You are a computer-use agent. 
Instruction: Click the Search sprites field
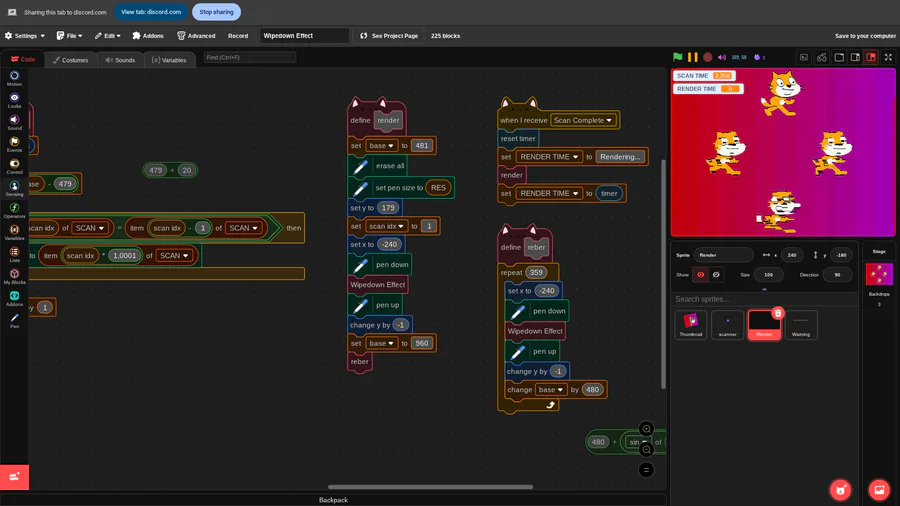[x=765, y=299]
